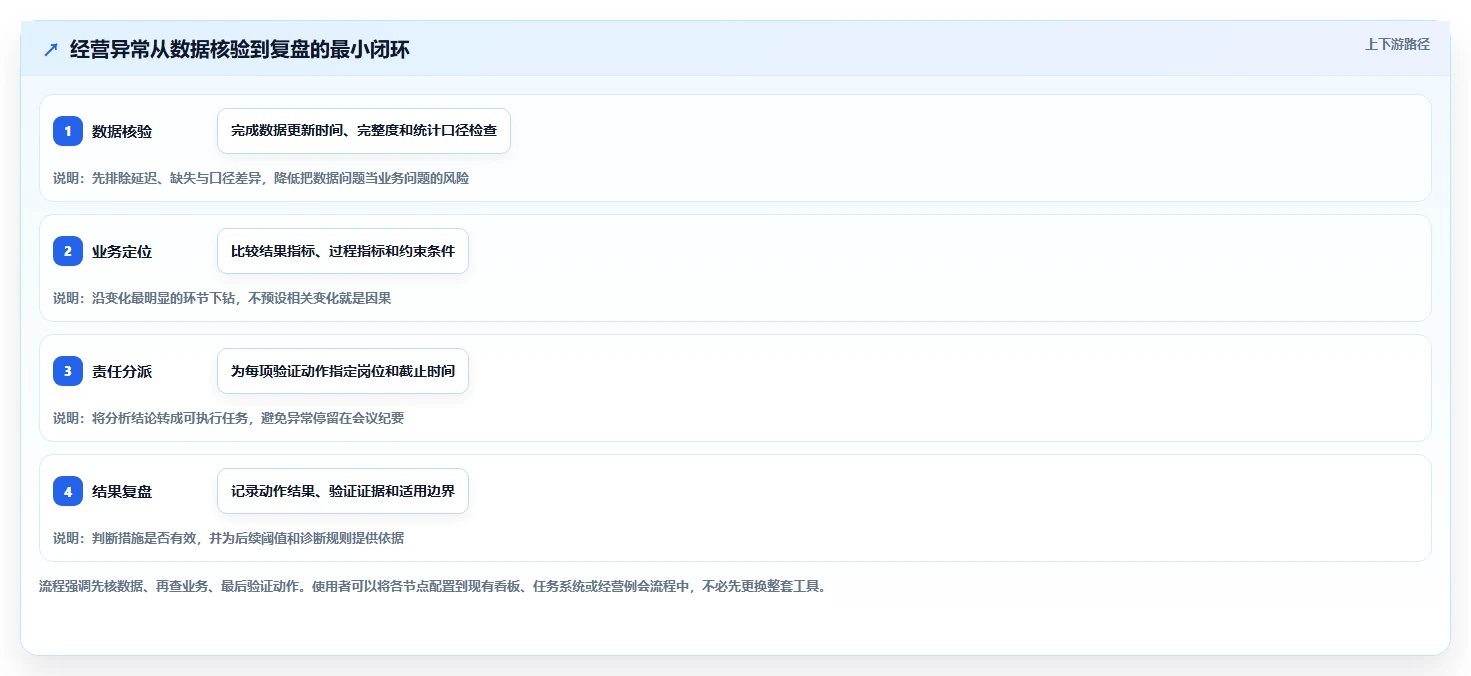Click the note starting 说明:判断措施是否有效
The width and height of the screenshot is (1471, 676).
(x=229, y=538)
